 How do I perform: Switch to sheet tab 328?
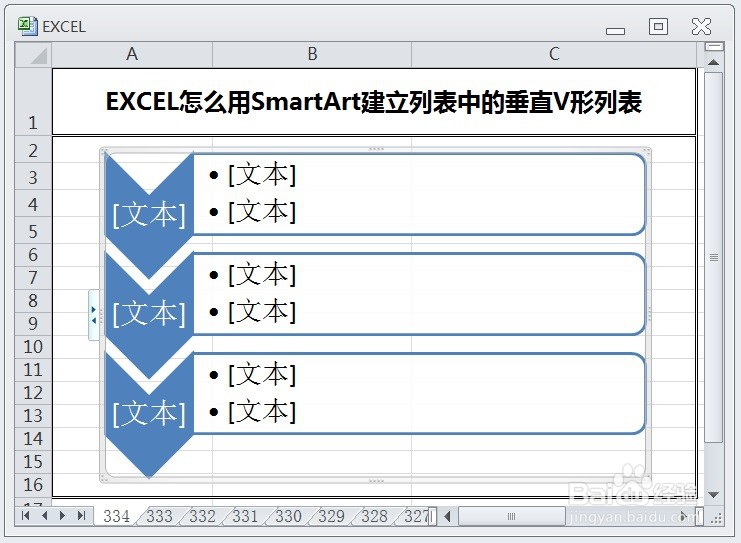pos(374,516)
